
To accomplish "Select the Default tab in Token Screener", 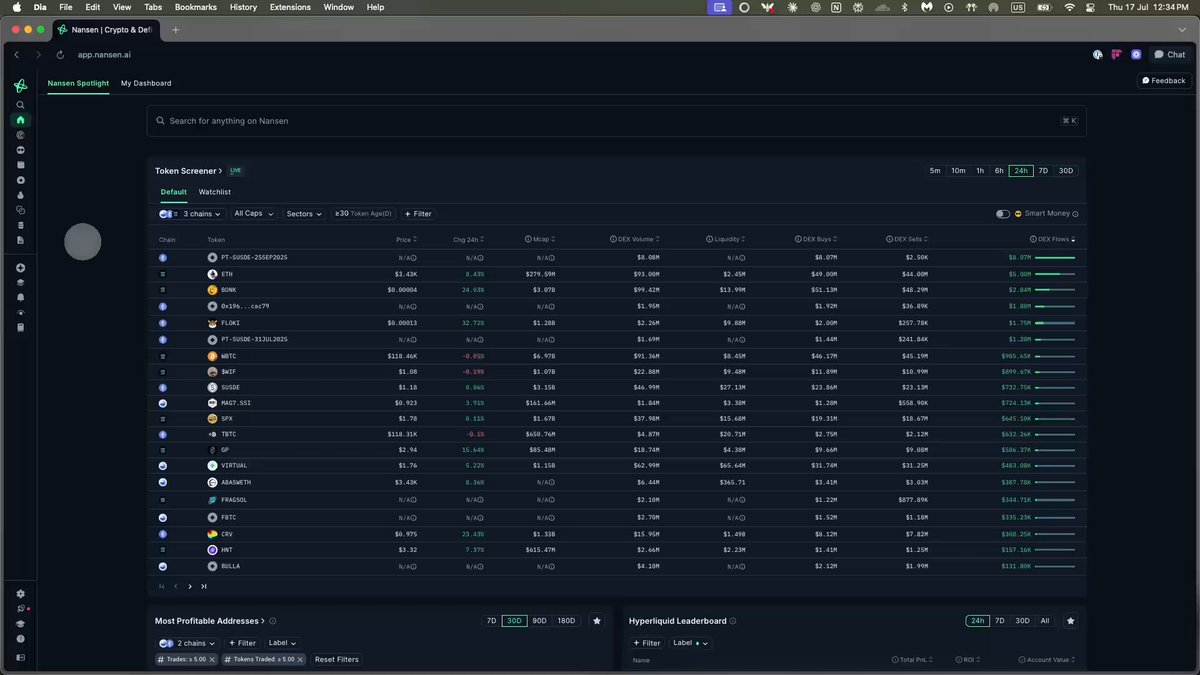I will 174,192.
